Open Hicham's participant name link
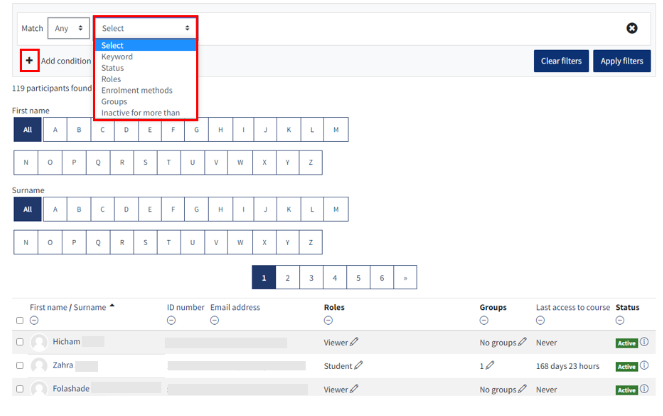Image resolution: width=663 pixels, height=416 pixels. point(66,342)
